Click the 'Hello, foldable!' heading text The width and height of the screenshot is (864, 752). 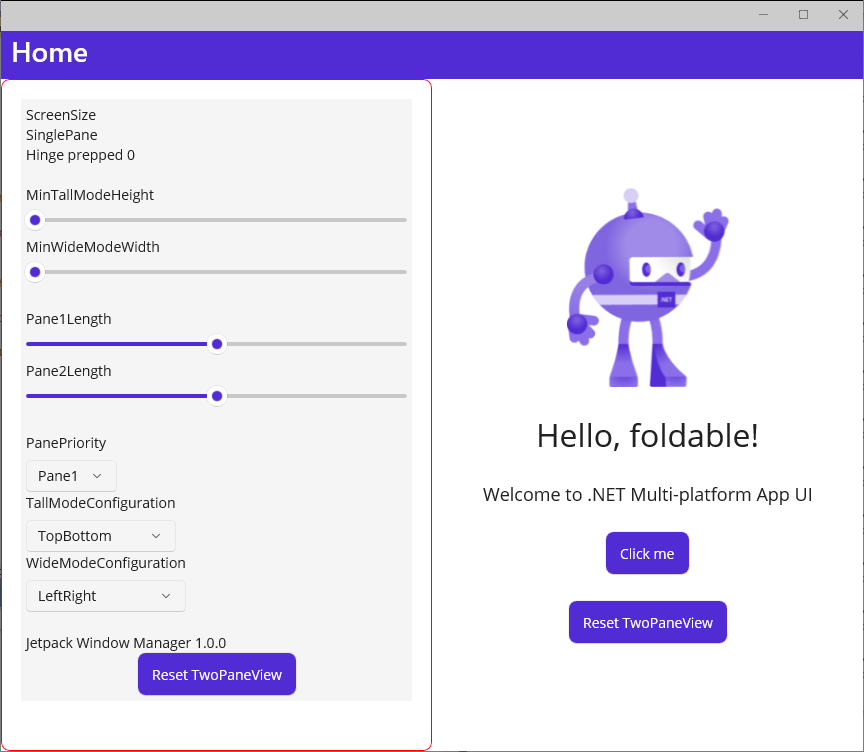647,436
